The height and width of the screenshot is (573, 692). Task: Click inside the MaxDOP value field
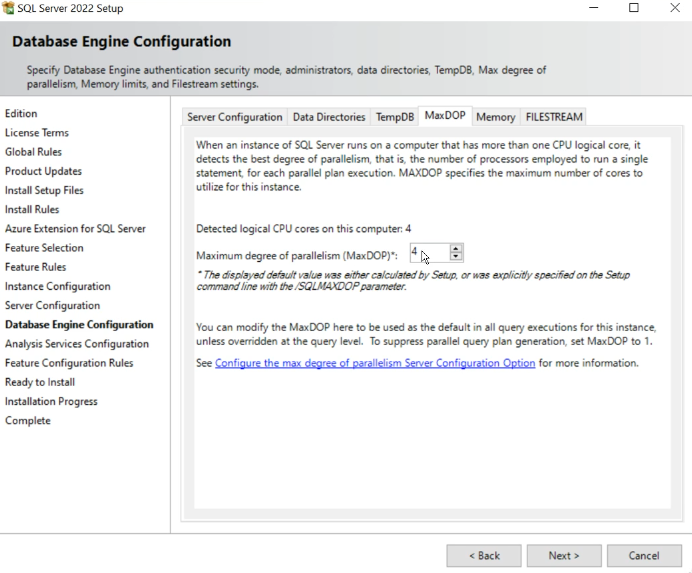[430, 253]
